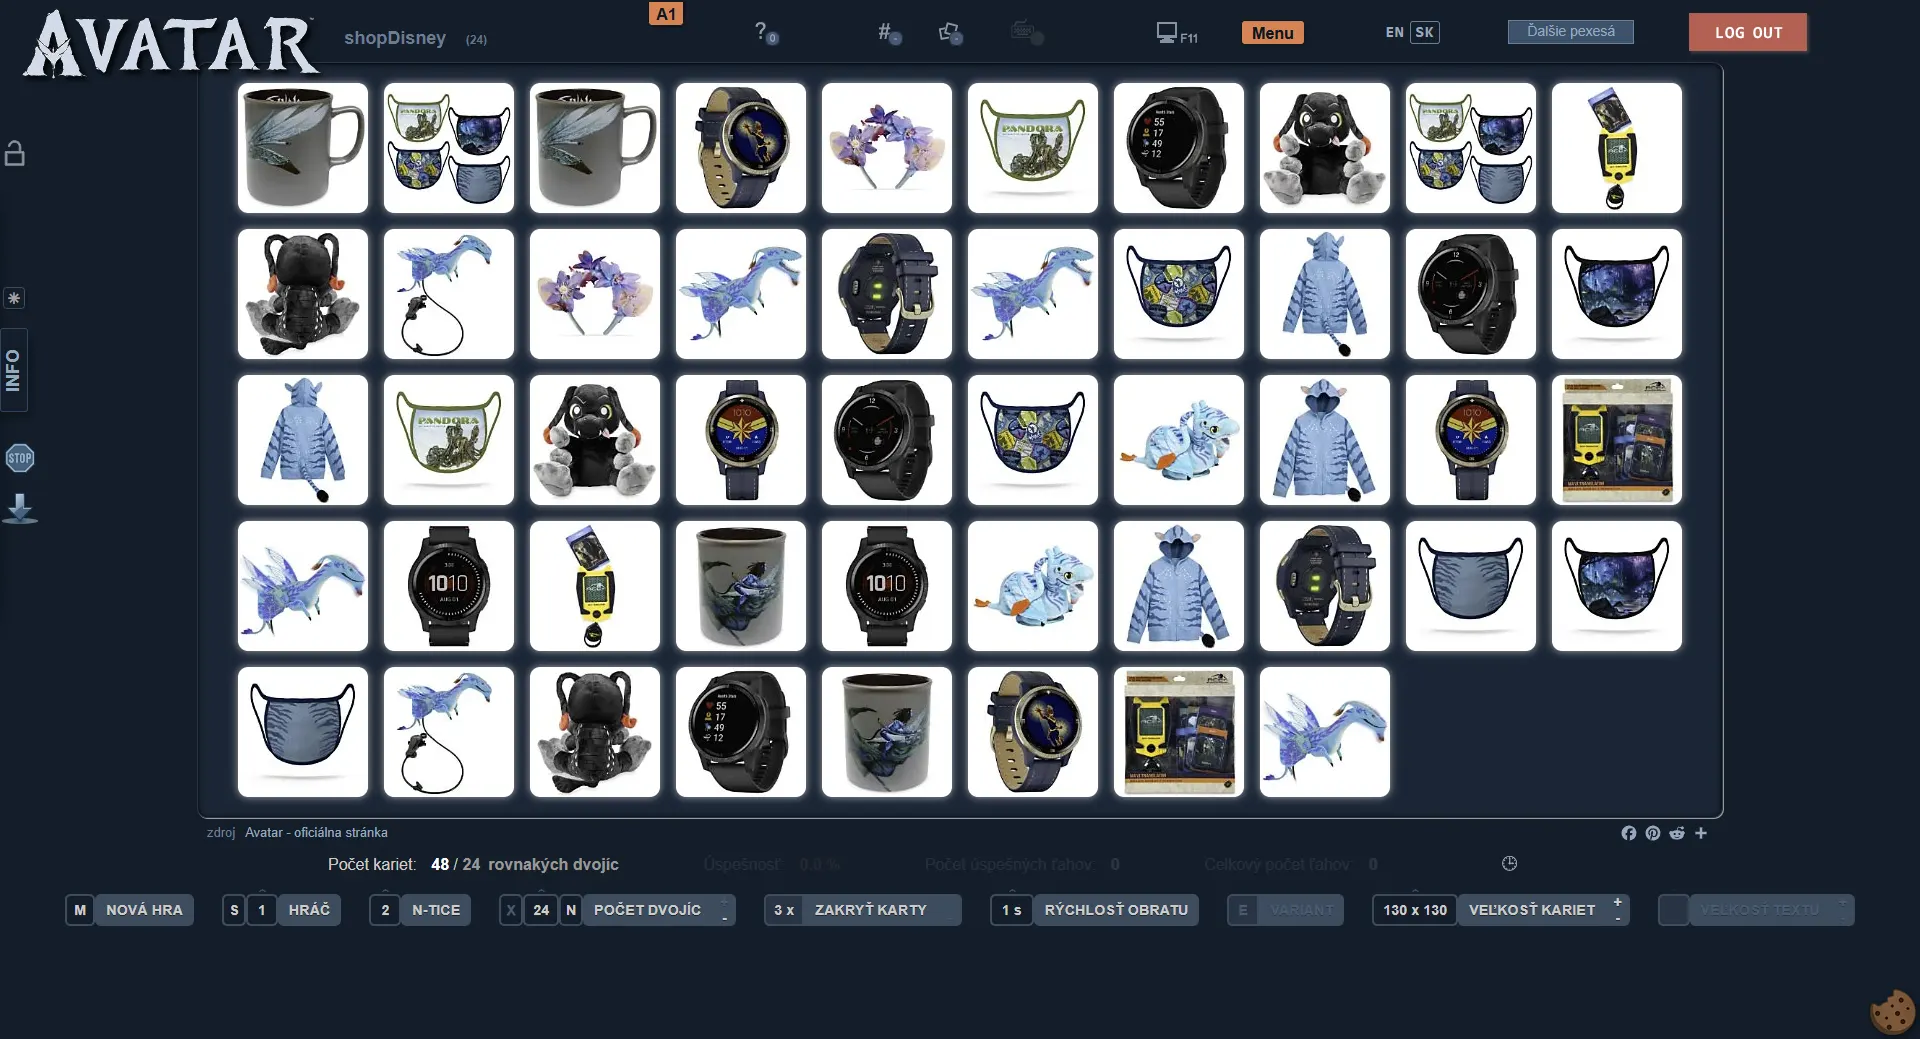Click the download arrow icon

[x=20, y=509]
